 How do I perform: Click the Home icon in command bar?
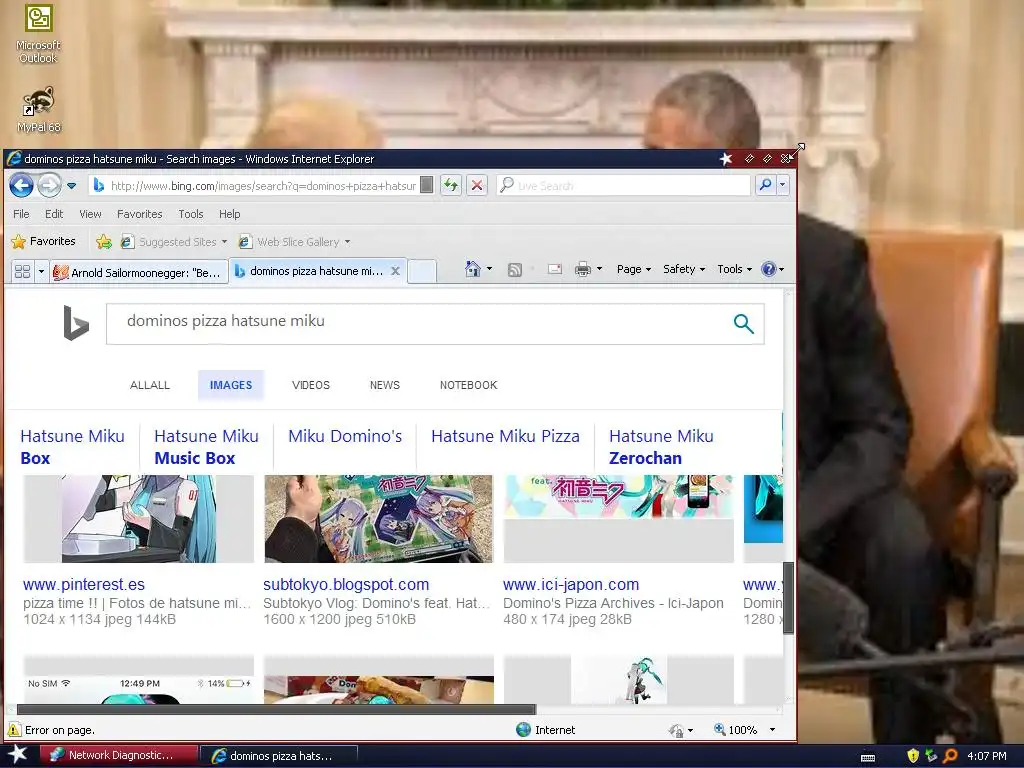473,269
